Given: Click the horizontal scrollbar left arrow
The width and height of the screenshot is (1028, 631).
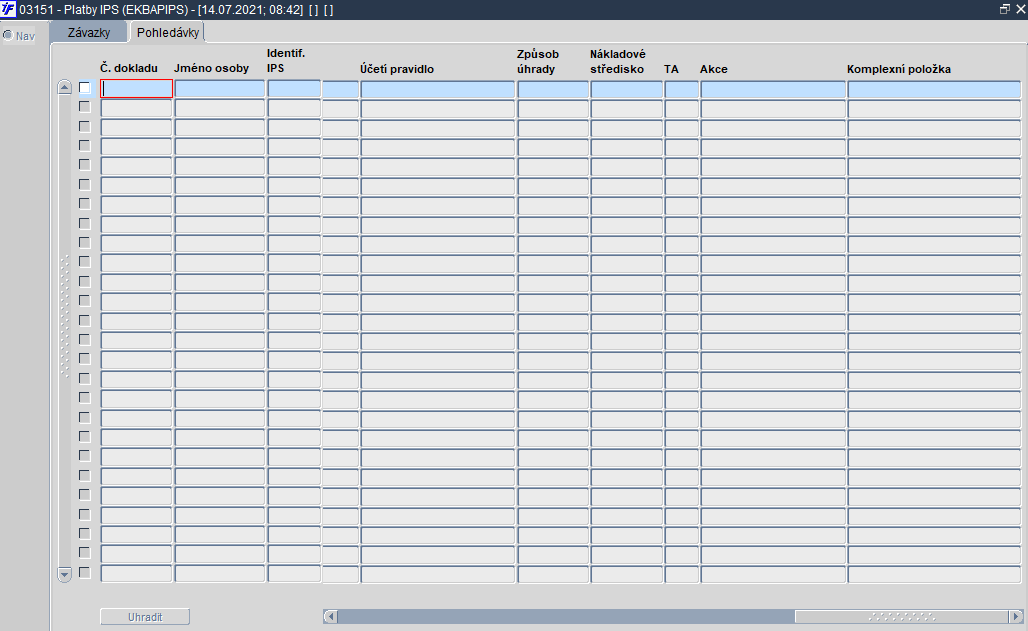Looking at the screenshot, I should click(x=330, y=617).
